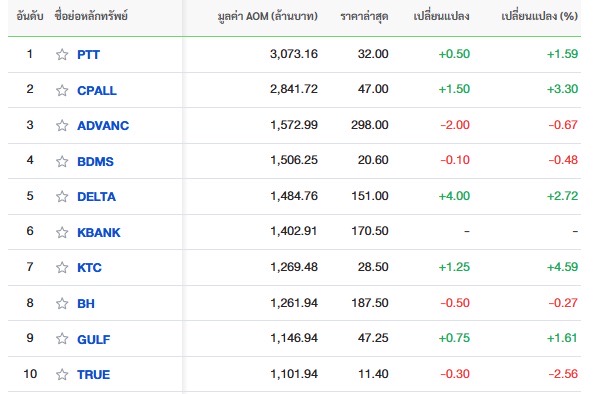
Task: Star the BDMS stock
Action: point(62,161)
